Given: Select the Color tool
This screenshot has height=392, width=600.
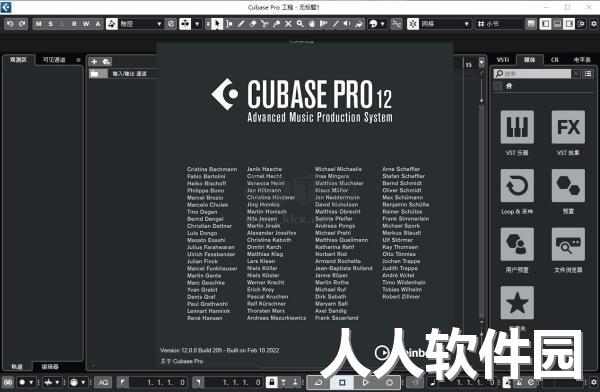Looking at the screenshot, I should coord(359,24).
